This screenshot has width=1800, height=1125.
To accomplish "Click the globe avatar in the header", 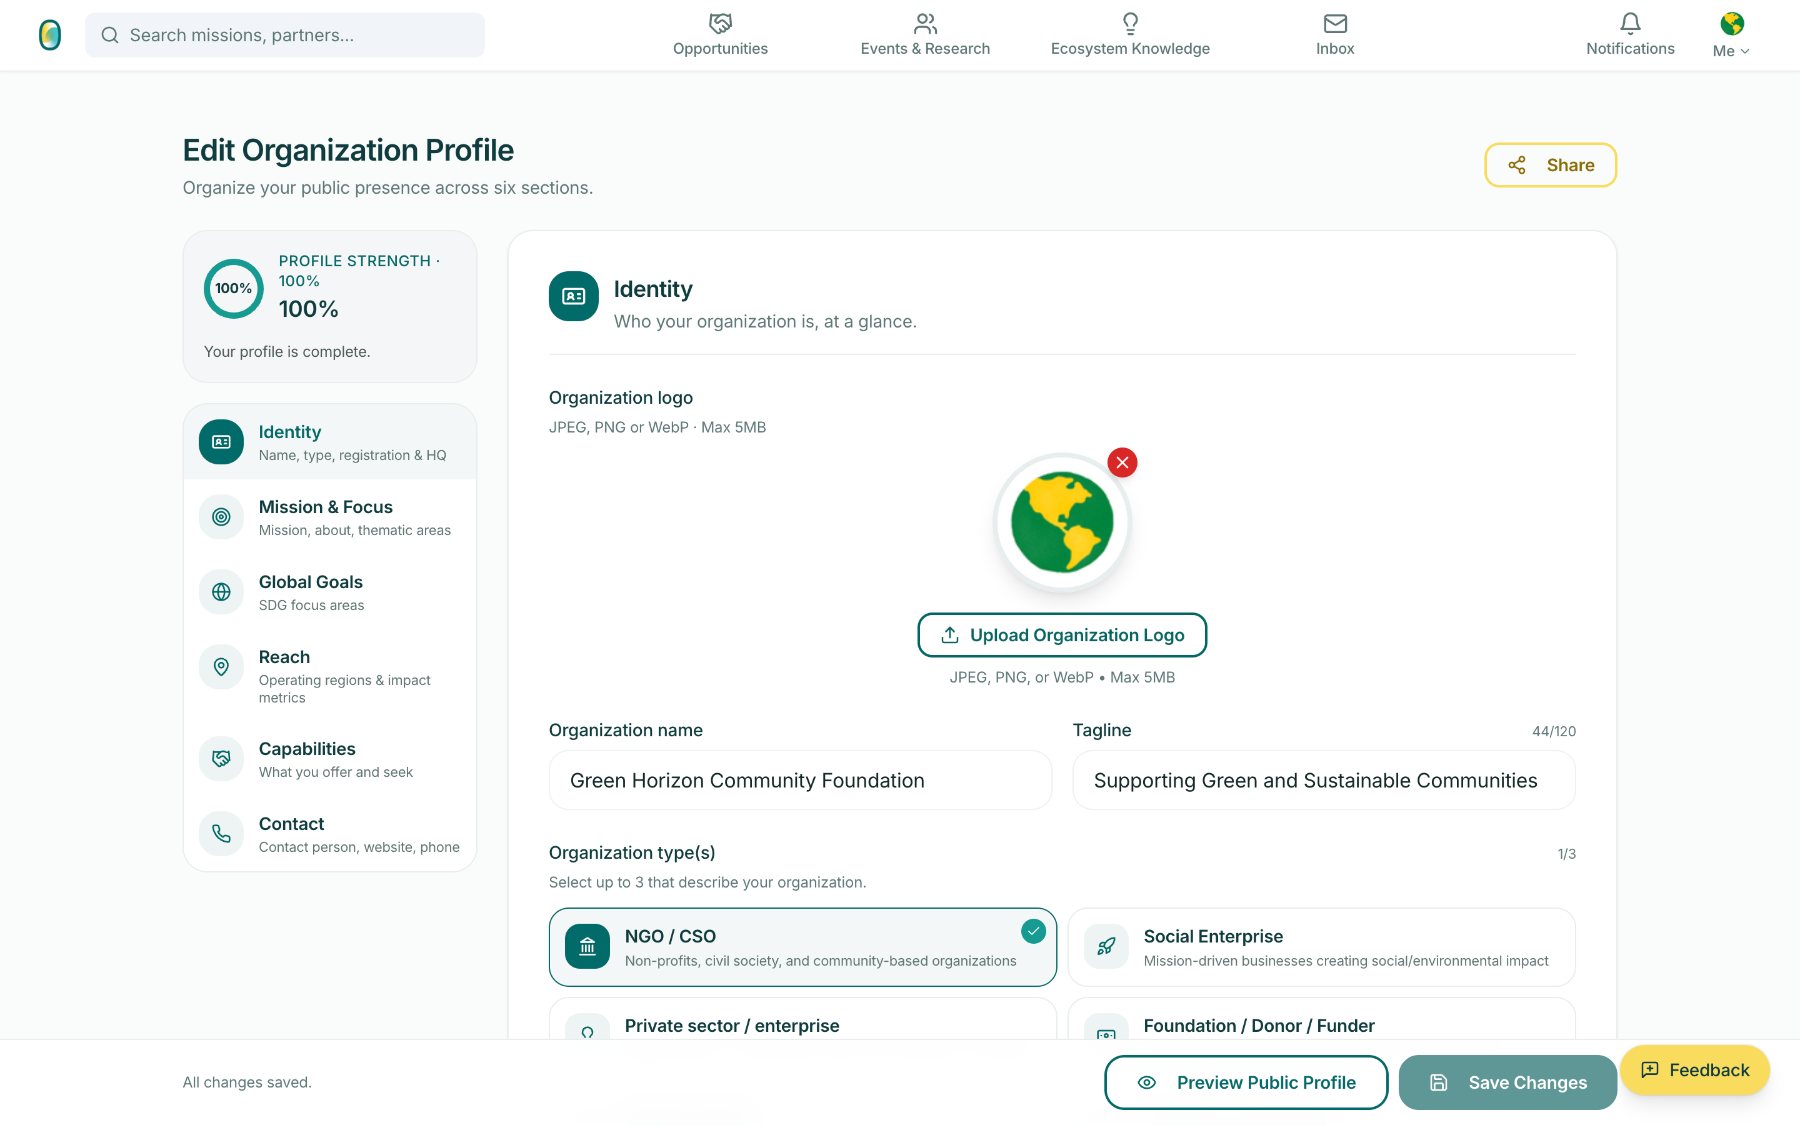I will (1732, 23).
